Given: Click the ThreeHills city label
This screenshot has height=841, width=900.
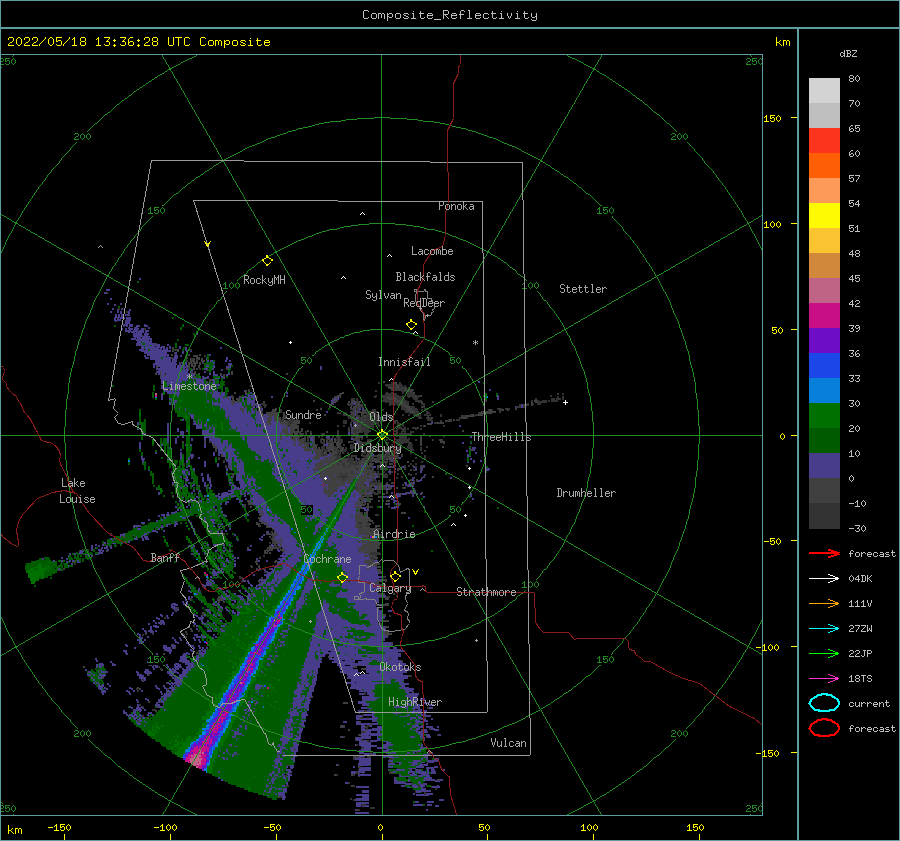Looking at the screenshot, I should [502, 437].
